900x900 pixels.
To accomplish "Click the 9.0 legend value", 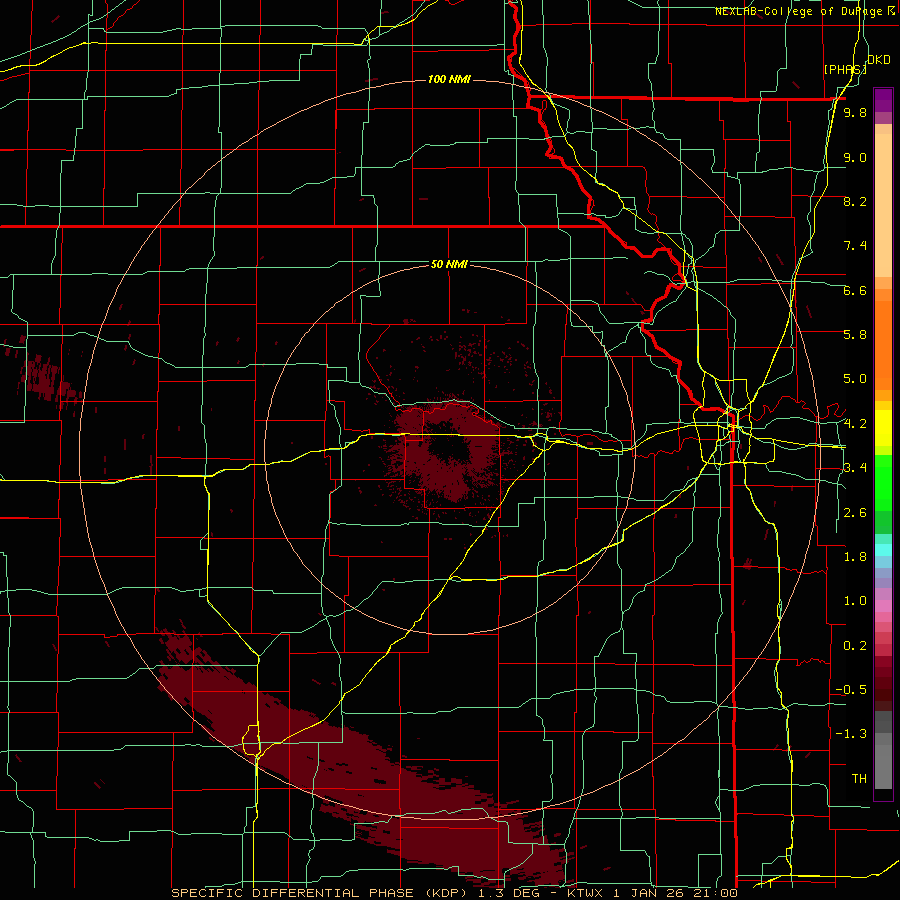I will (x=855, y=157).
